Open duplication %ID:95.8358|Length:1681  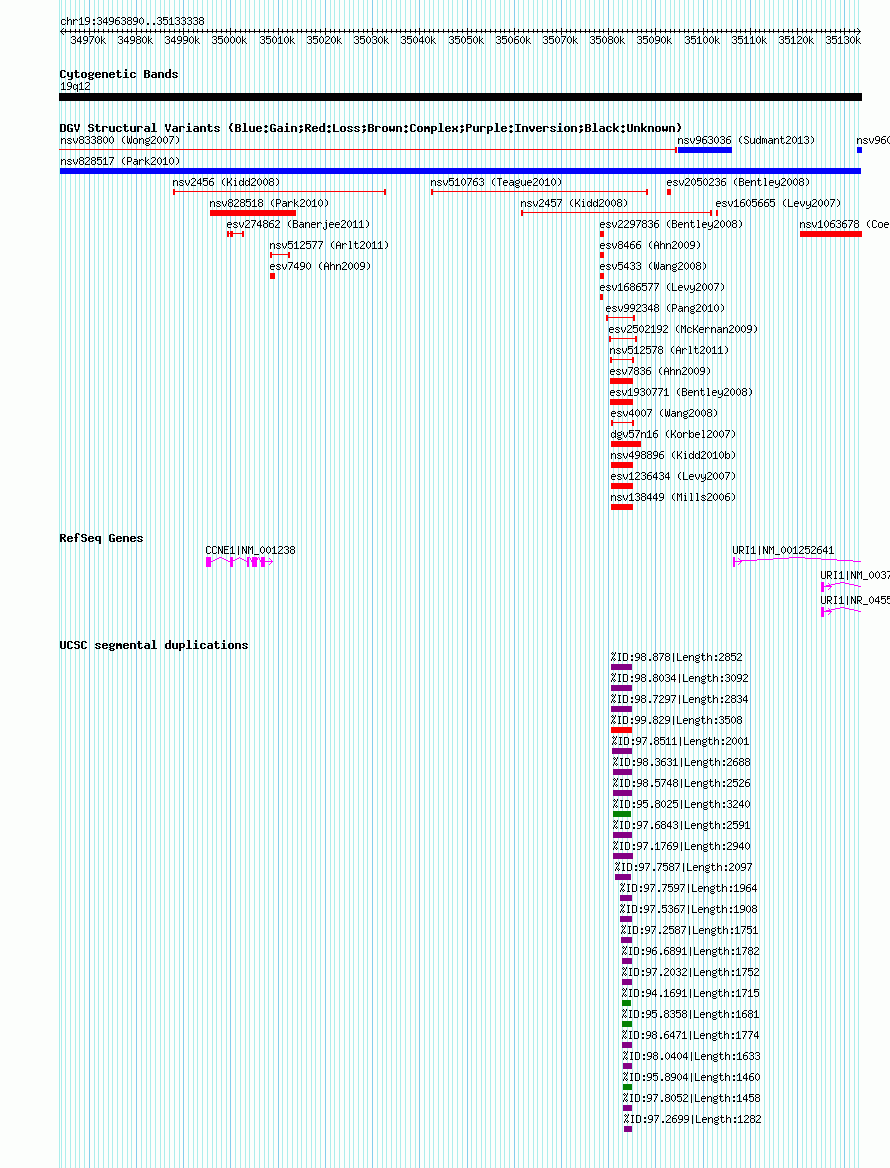click(690, 1013)
